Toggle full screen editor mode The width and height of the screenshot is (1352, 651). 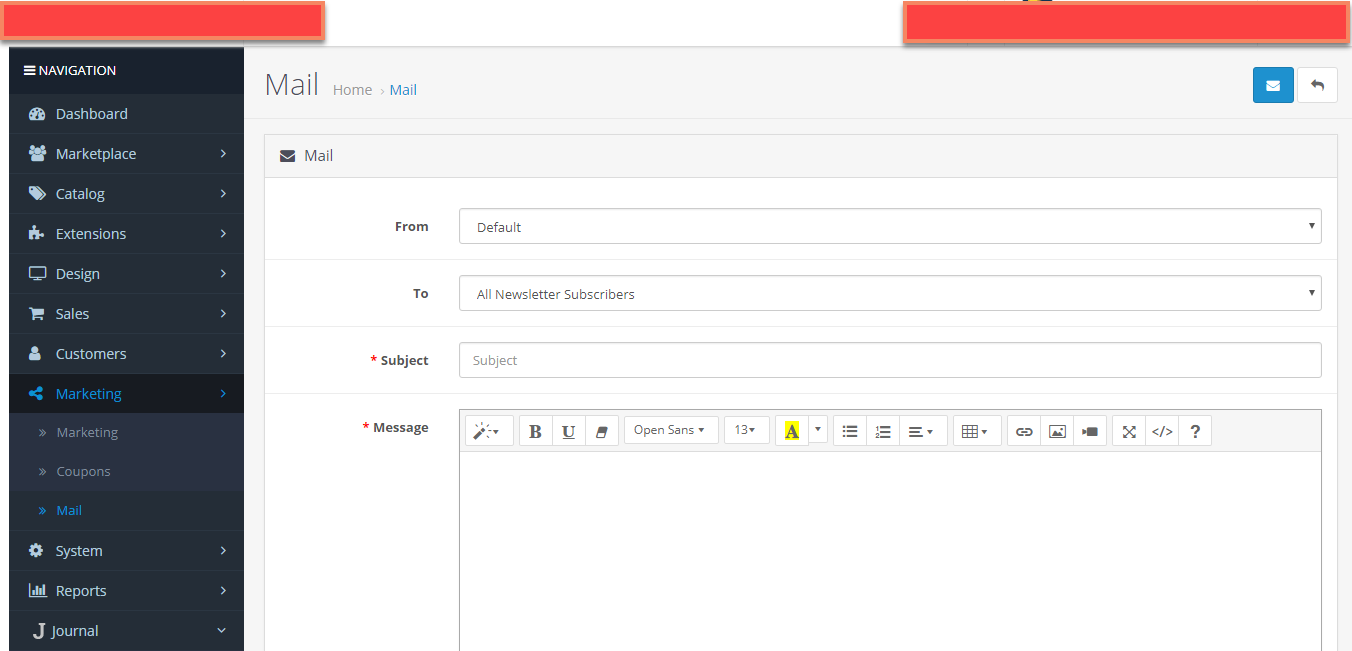(1129, 431)
